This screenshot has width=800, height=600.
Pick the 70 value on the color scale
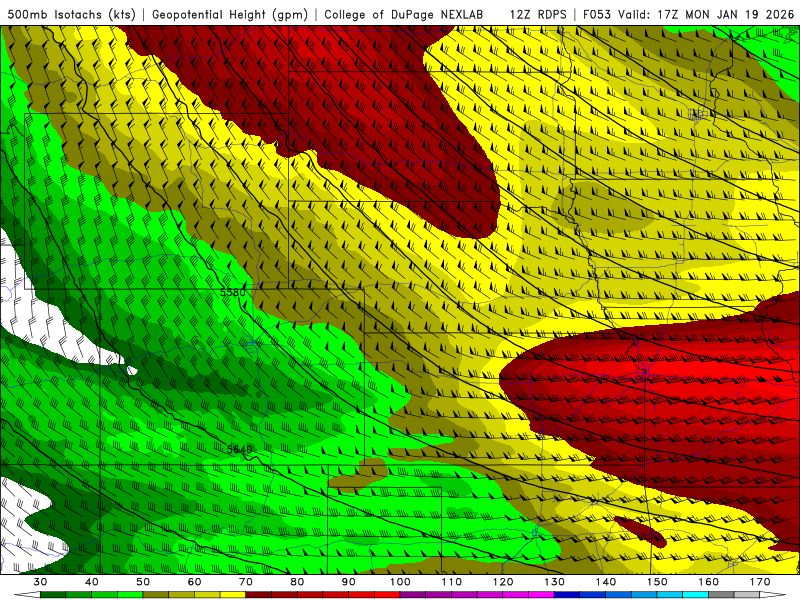246,582
